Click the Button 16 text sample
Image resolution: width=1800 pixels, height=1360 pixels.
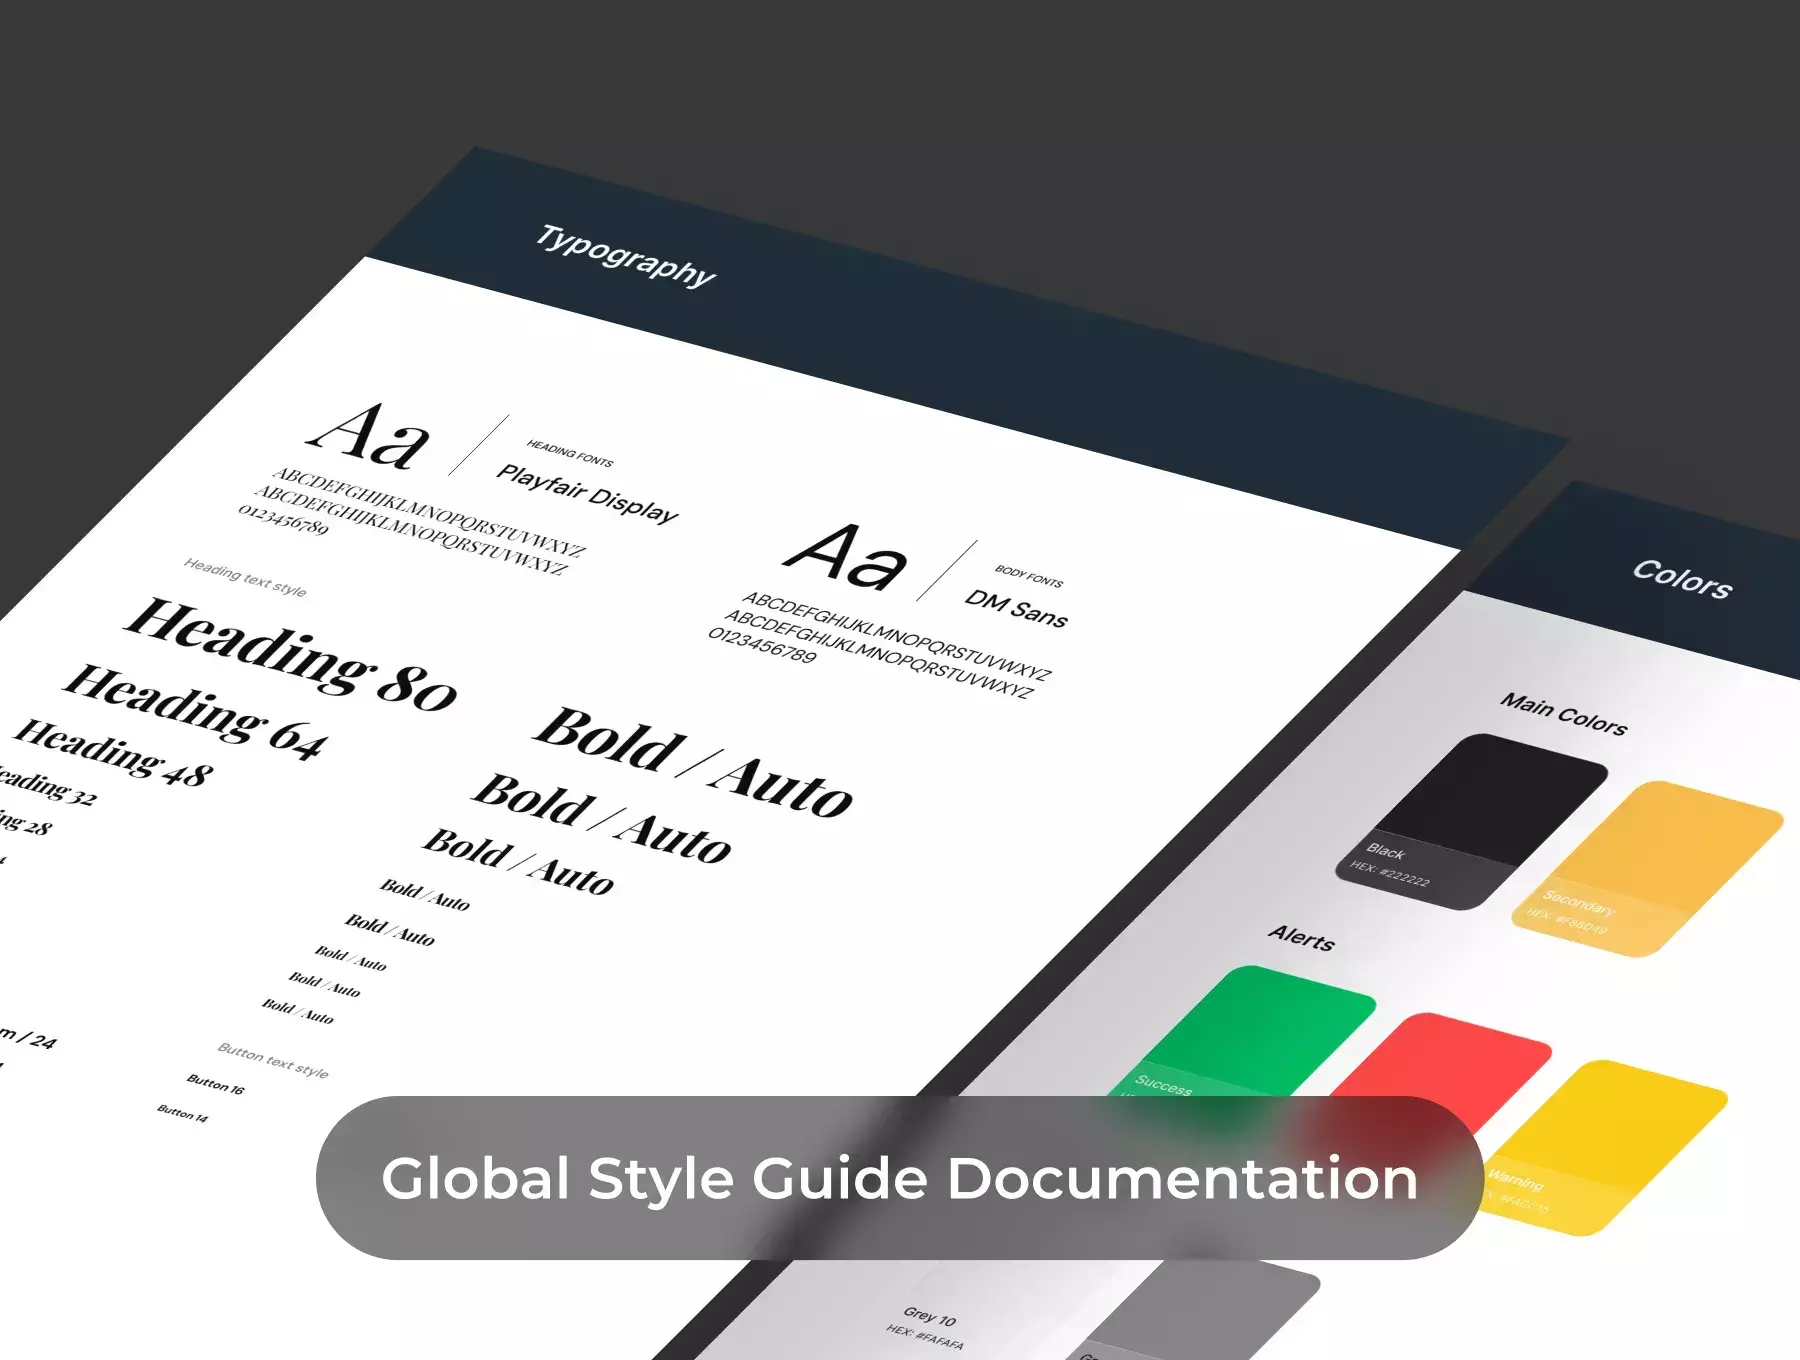[x=215, y=1083]
